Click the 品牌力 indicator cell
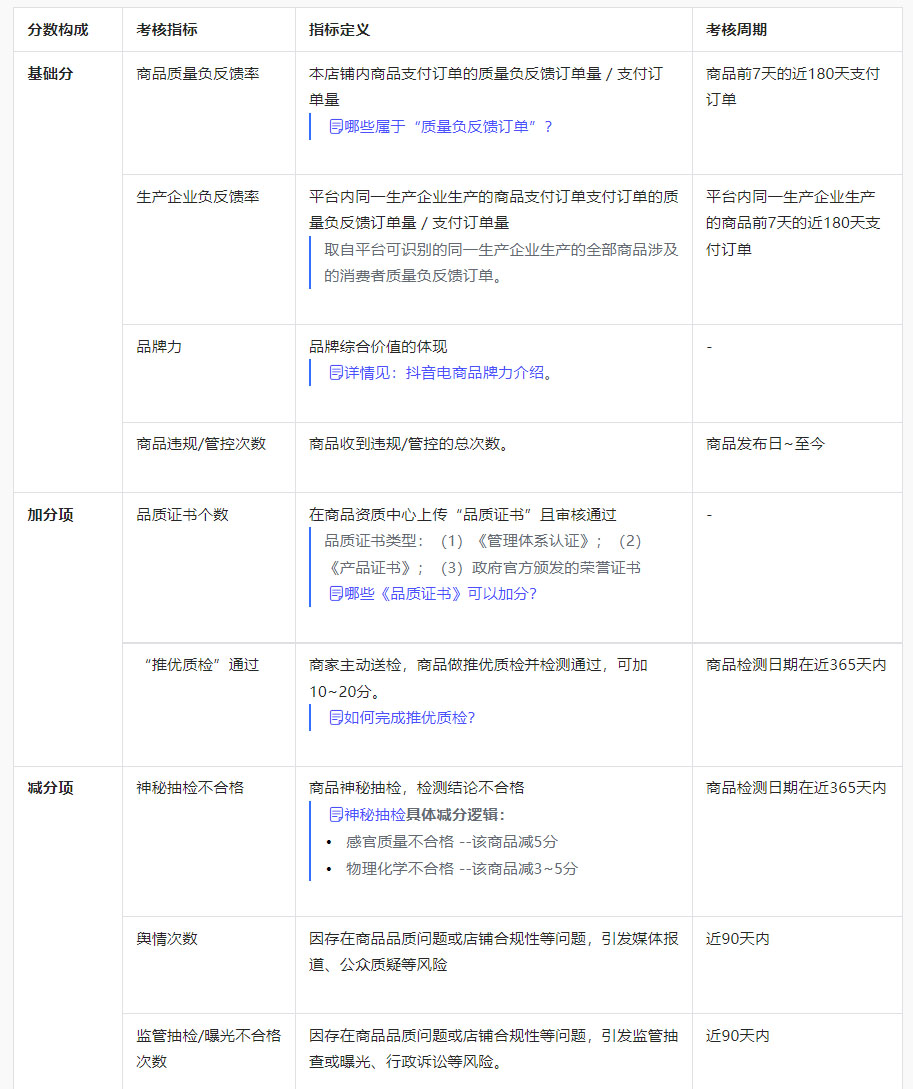The width and height of the screenshot is (913, 1089). [159, 347]
